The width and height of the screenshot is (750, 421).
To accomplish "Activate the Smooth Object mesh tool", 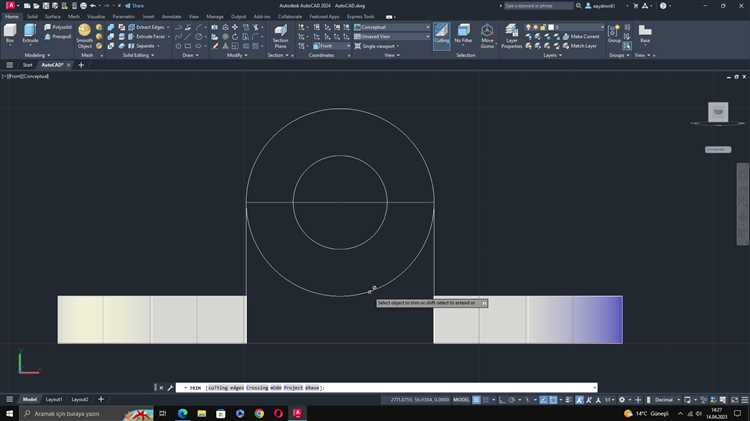I will [84, 34].
